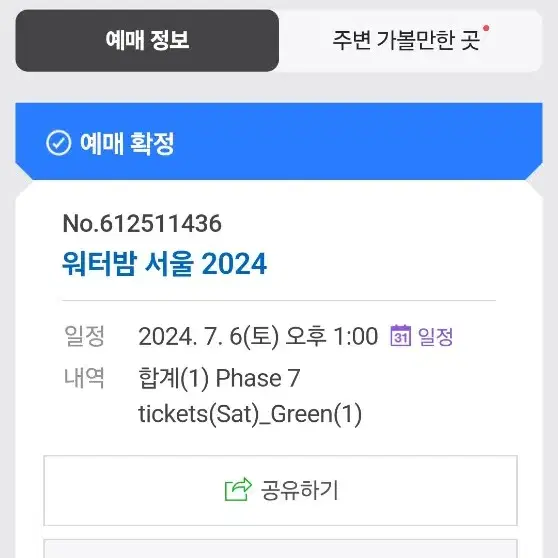Click the gray 일정 row label

click(x=84, y=336)
